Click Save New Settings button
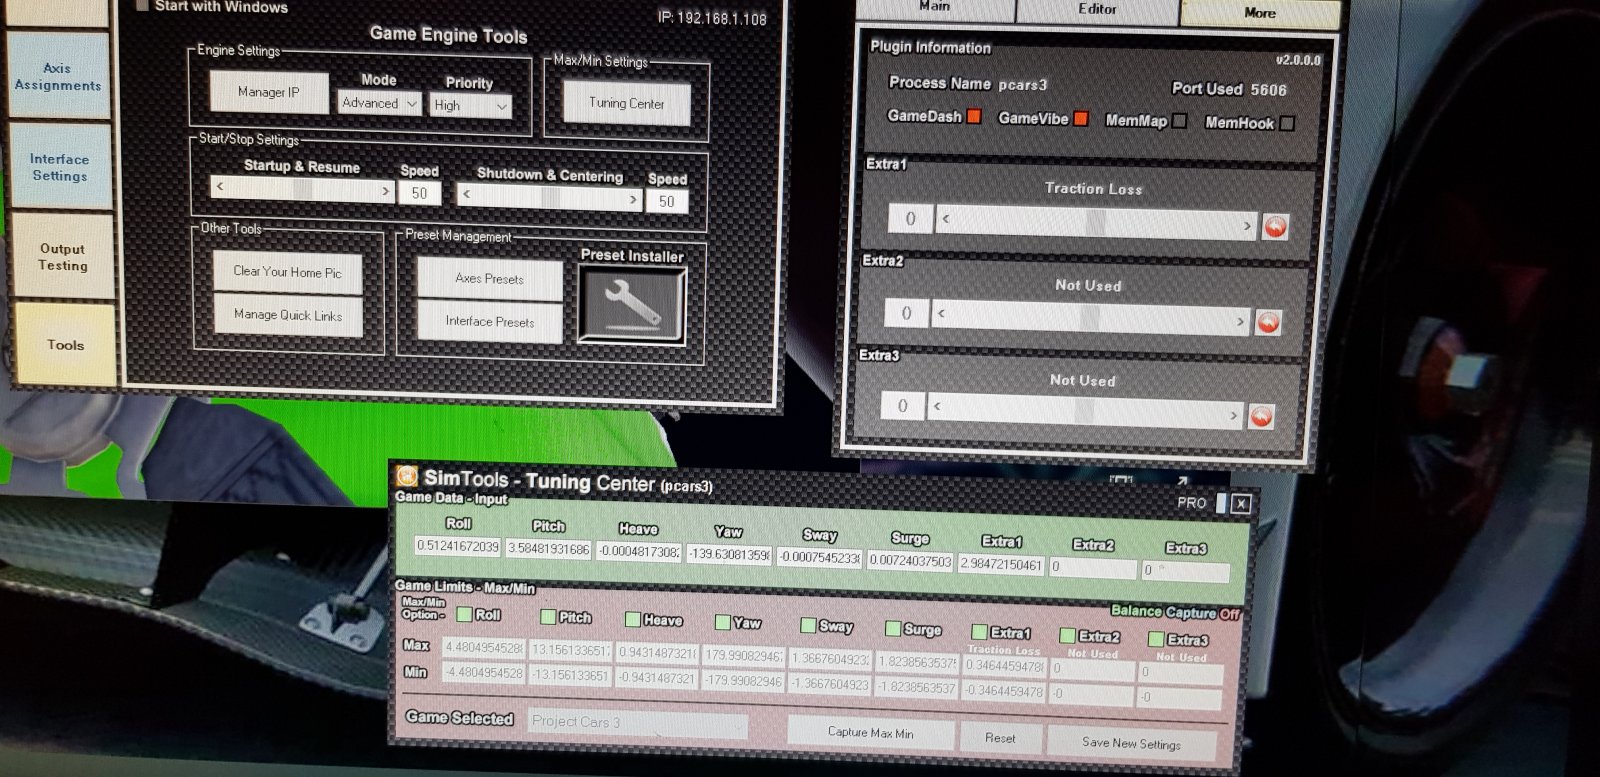1600x777 pixels. click(x=1131, y=743)
